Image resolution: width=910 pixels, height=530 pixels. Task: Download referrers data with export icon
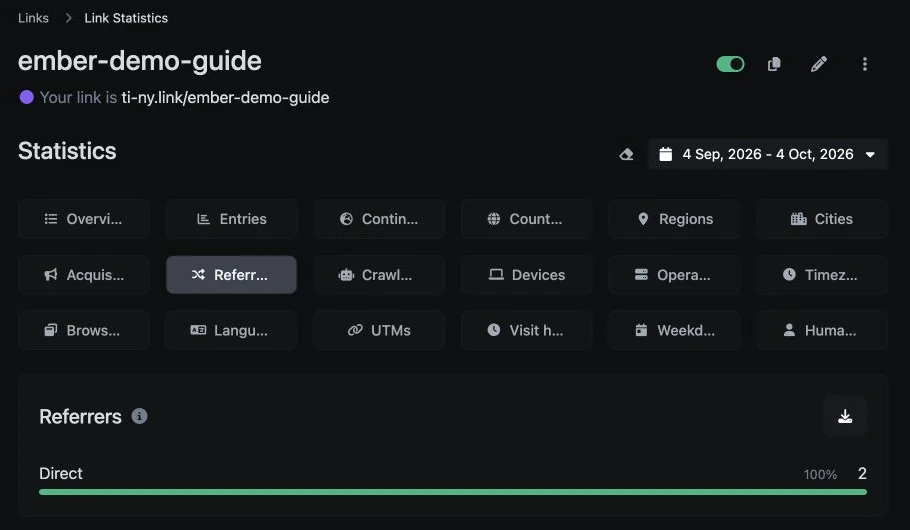coord(845,416)
